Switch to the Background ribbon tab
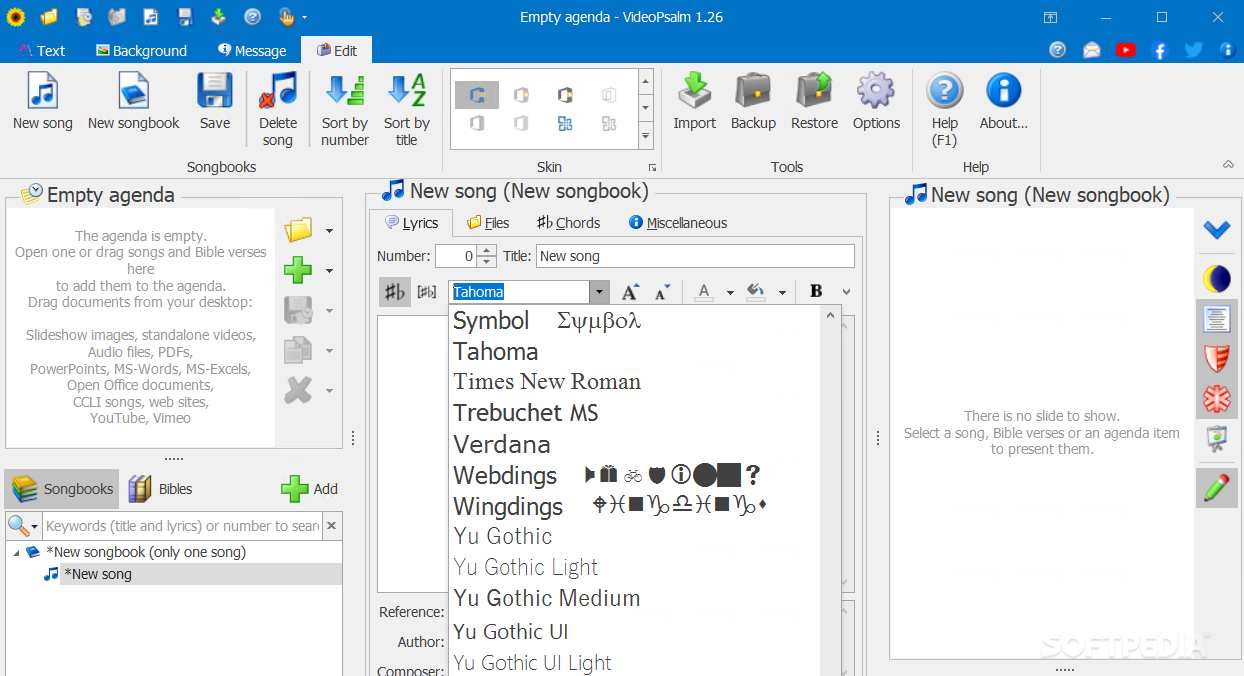 coord(141,50)
